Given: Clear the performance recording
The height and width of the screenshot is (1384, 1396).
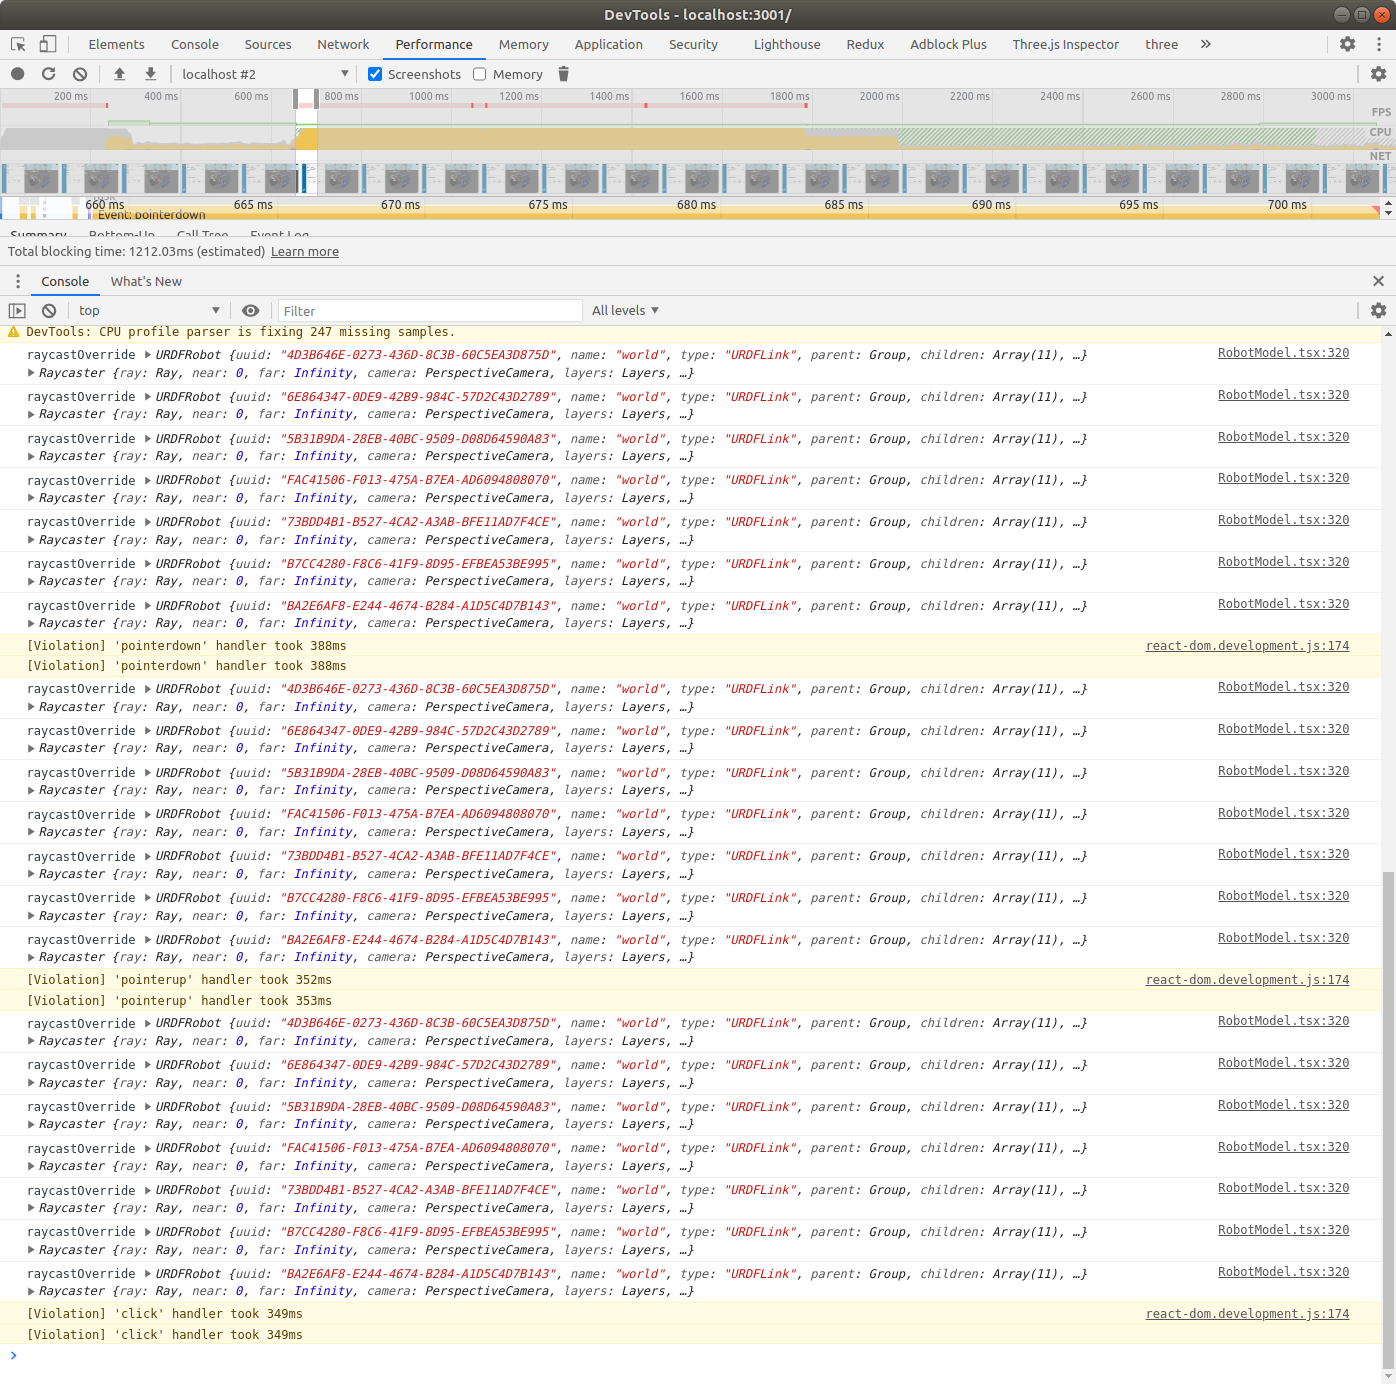Looking at the screenshot, I should coord(80,74).
